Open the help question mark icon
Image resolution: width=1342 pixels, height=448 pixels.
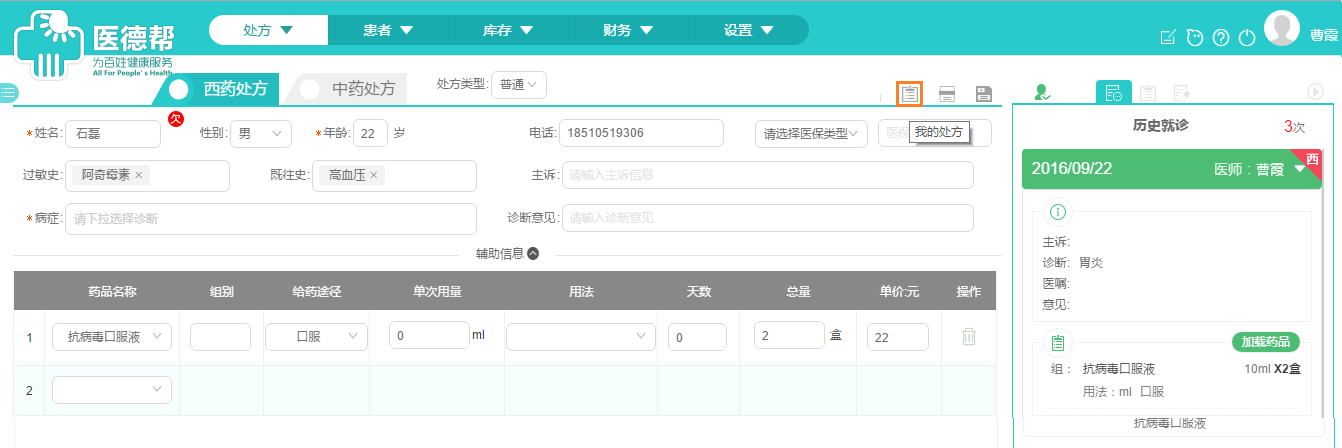tap(1220, 37)
